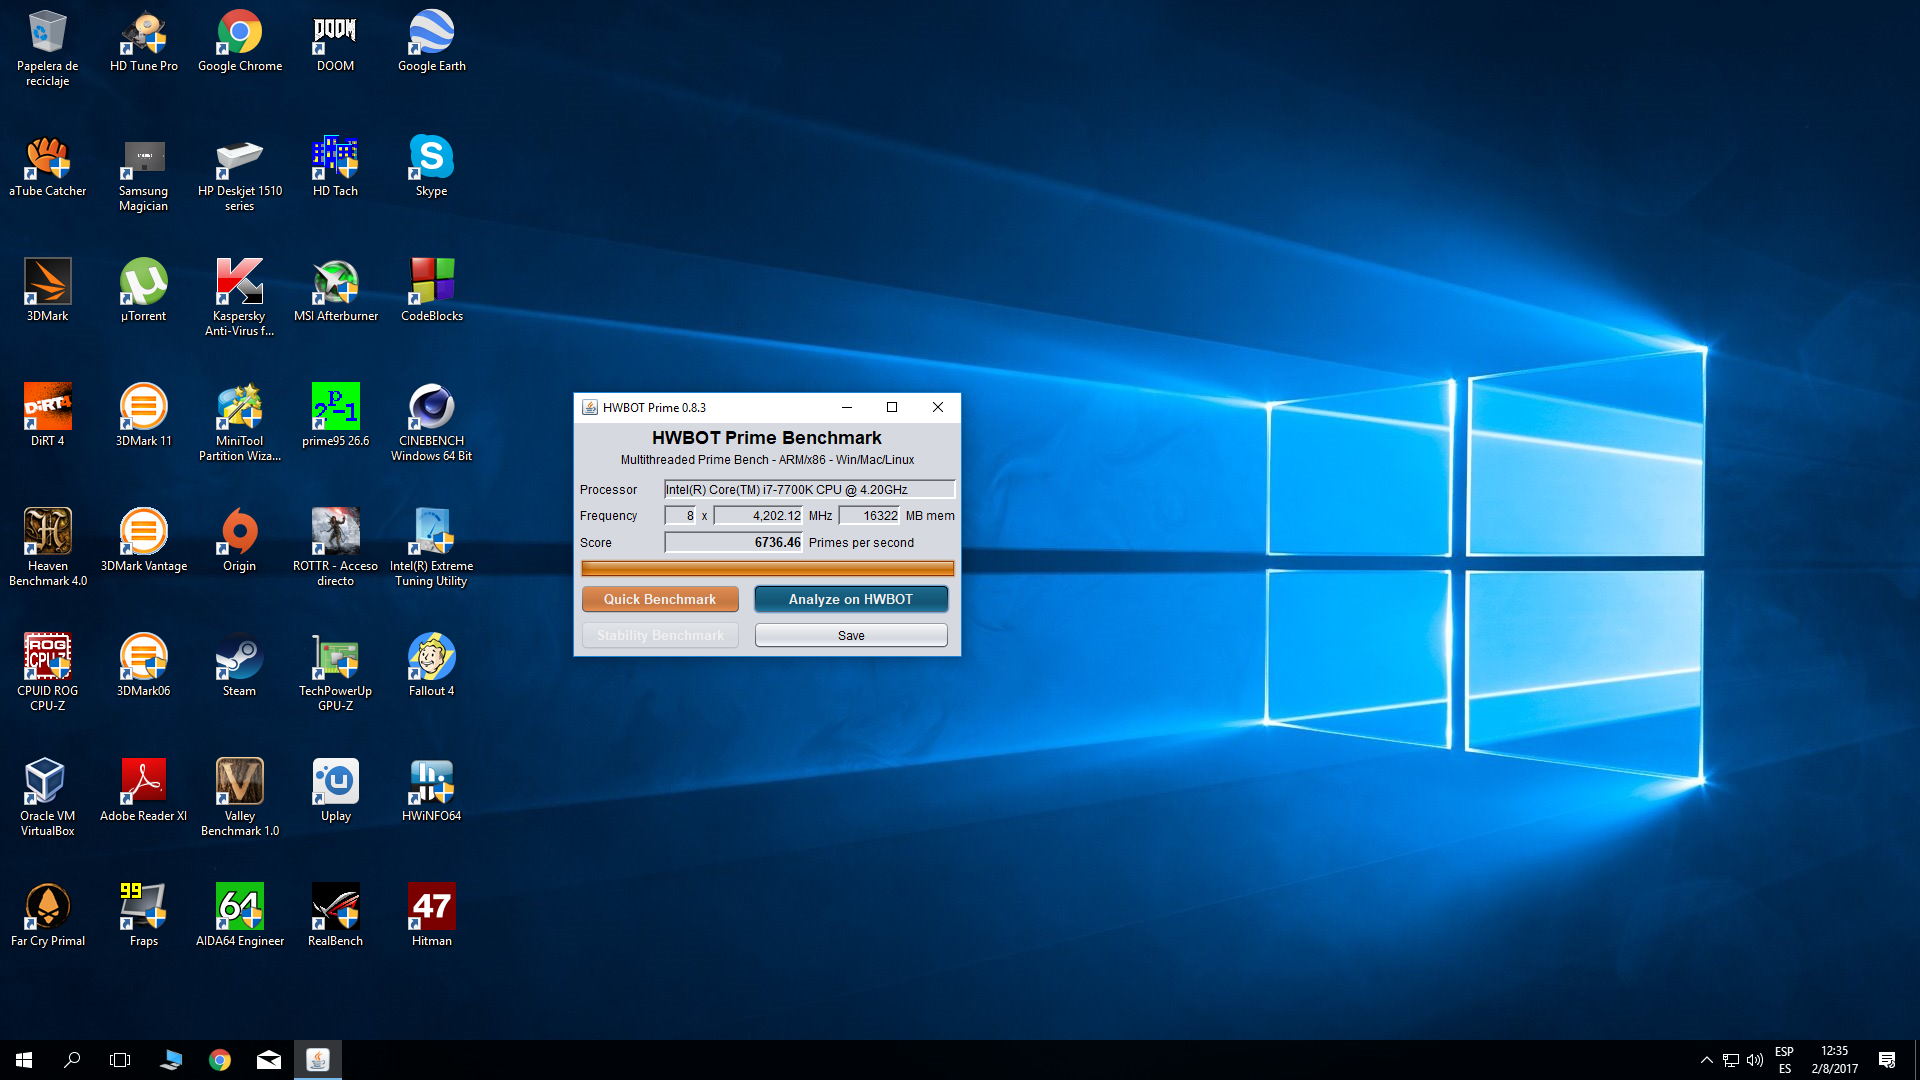Viewport: 1920px width, 1080px height.
Task: Select the DiRT 4 desktop icon
Action: (47, 416)
